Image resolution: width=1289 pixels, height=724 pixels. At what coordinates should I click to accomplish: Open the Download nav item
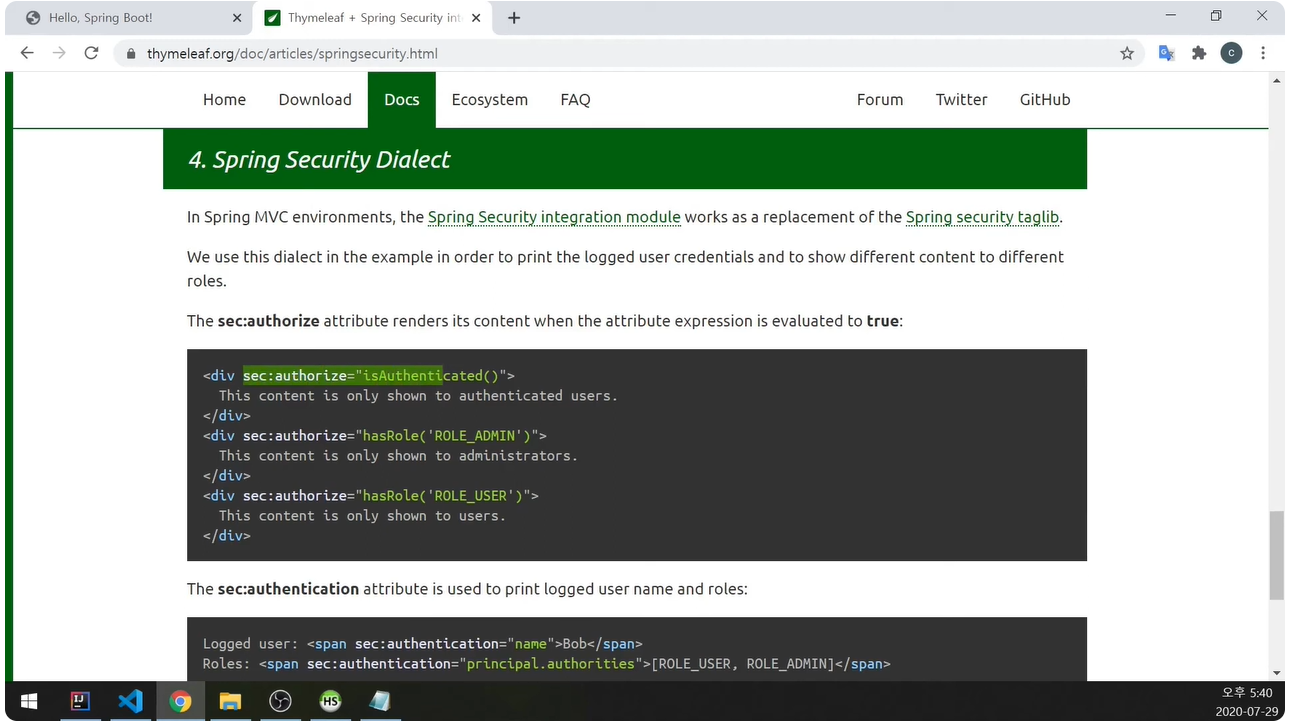[315, 100]
